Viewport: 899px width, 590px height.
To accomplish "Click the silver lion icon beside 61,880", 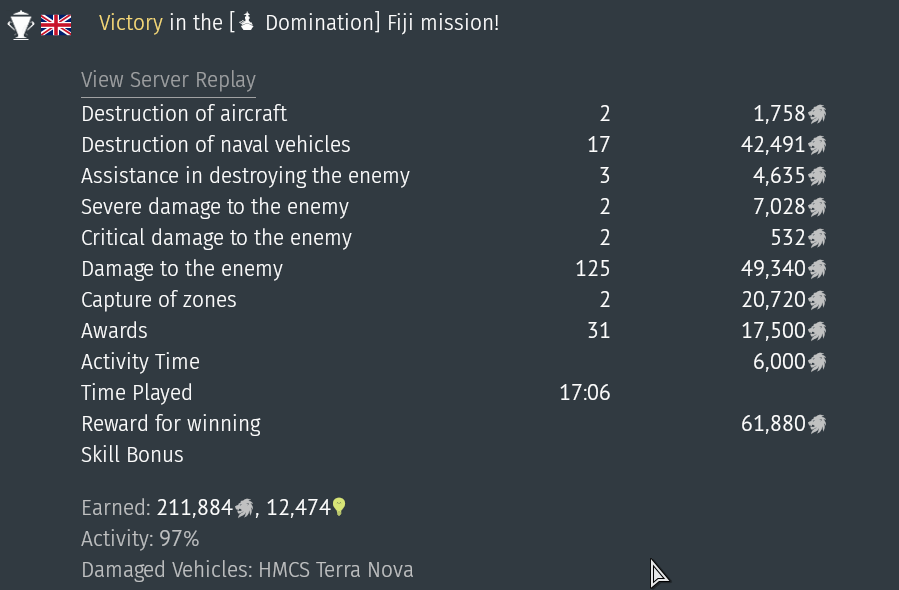I will point(817,424).
